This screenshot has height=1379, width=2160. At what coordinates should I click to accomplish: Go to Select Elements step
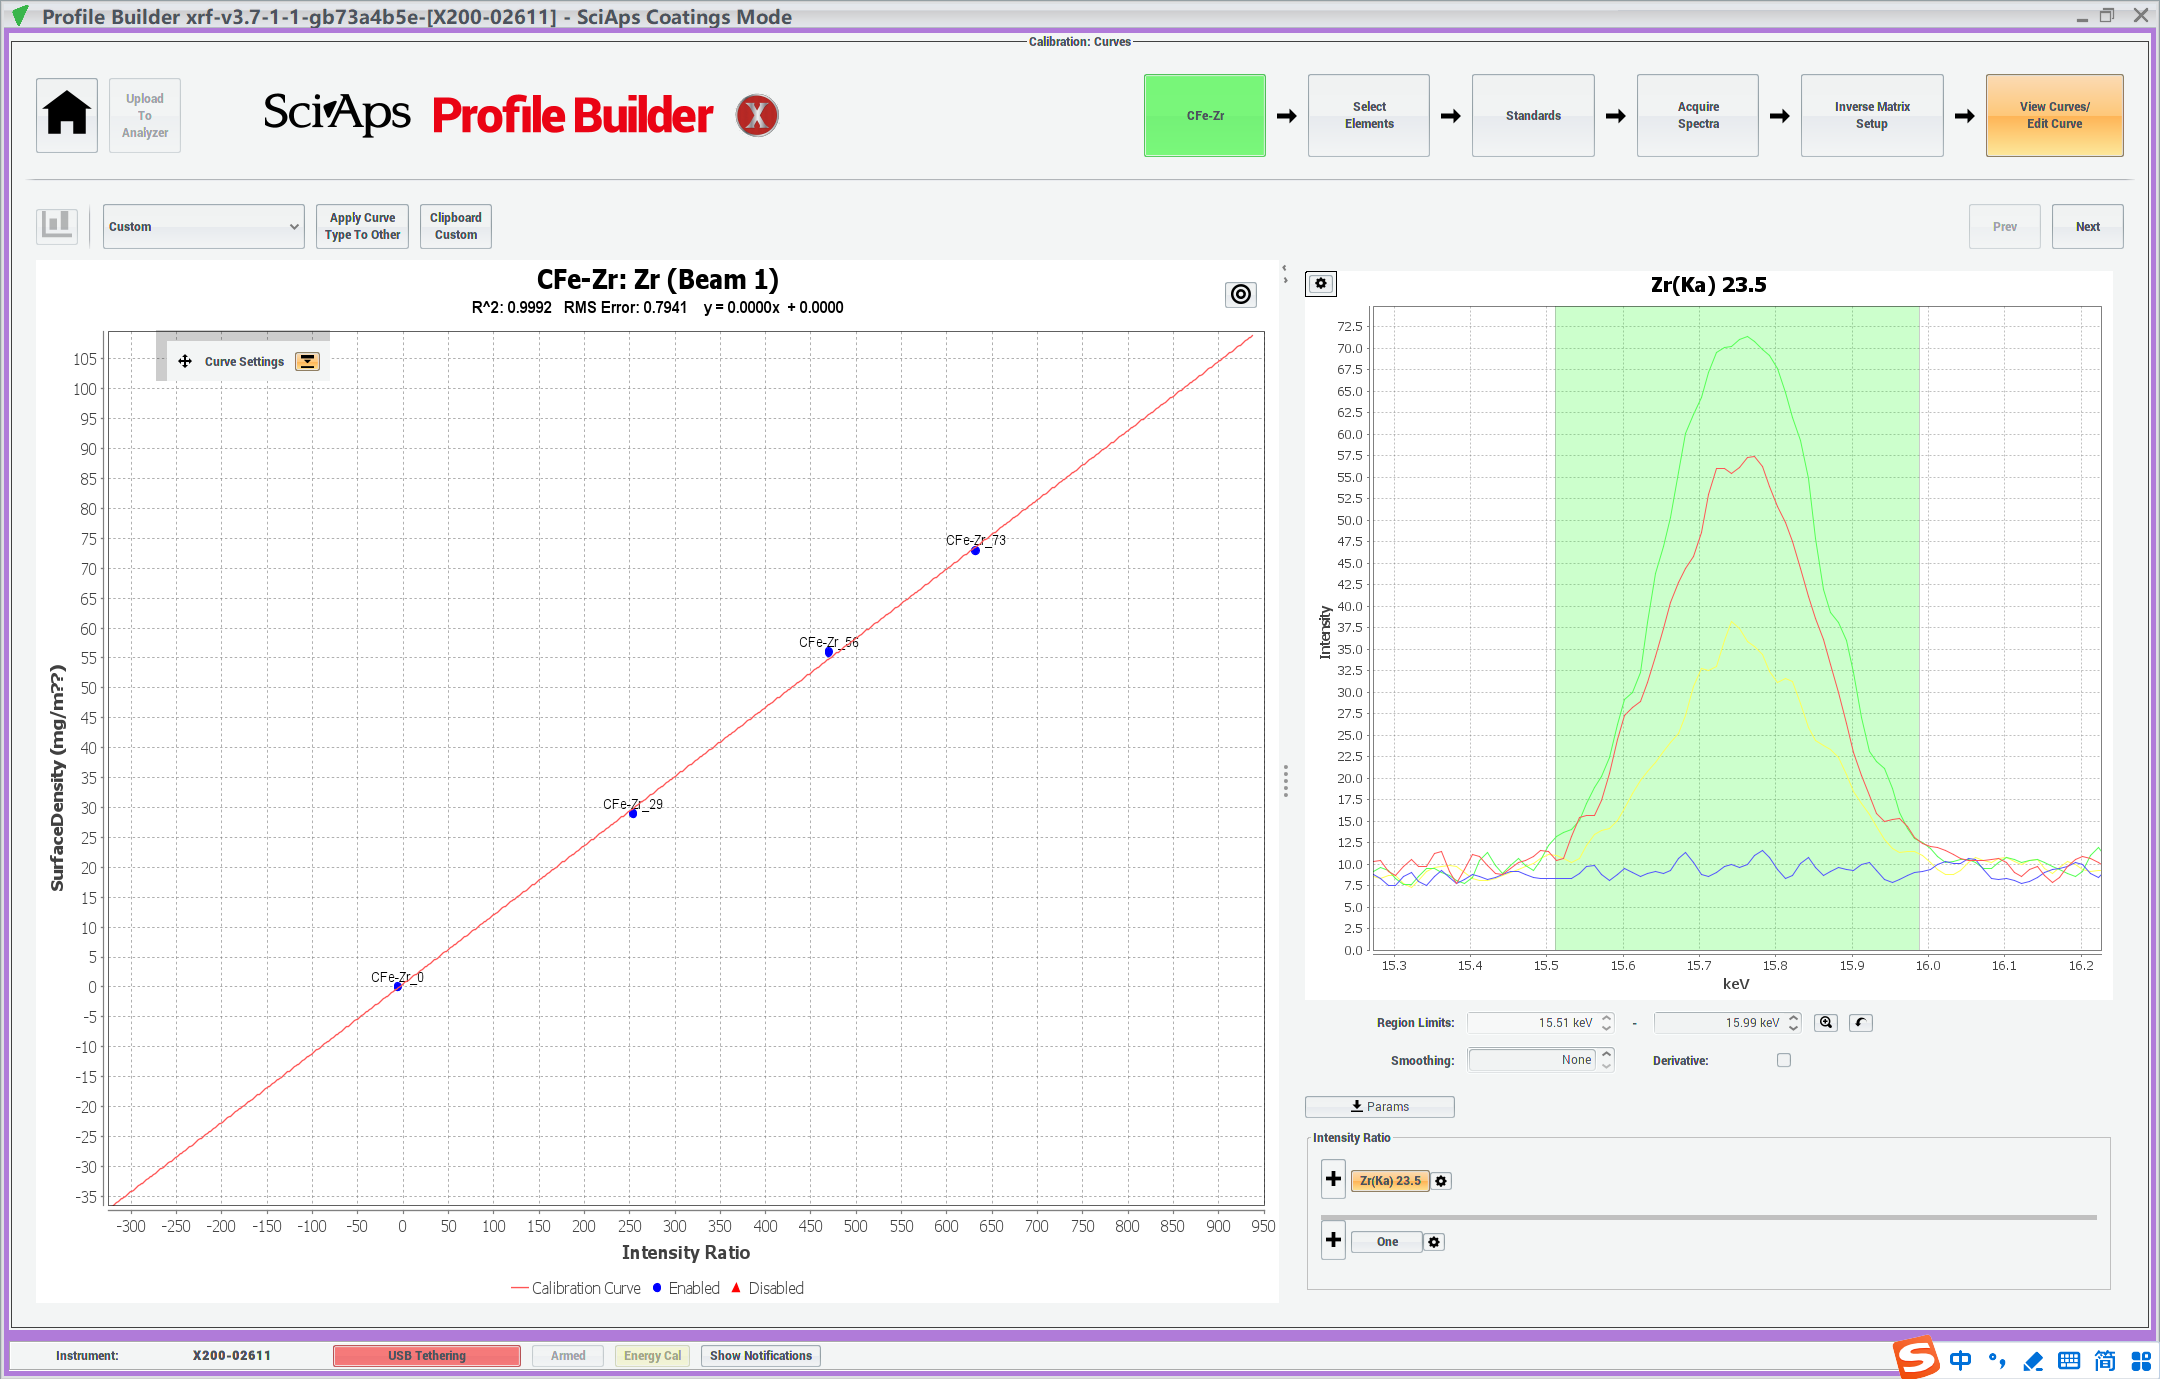pos(1369,115)
